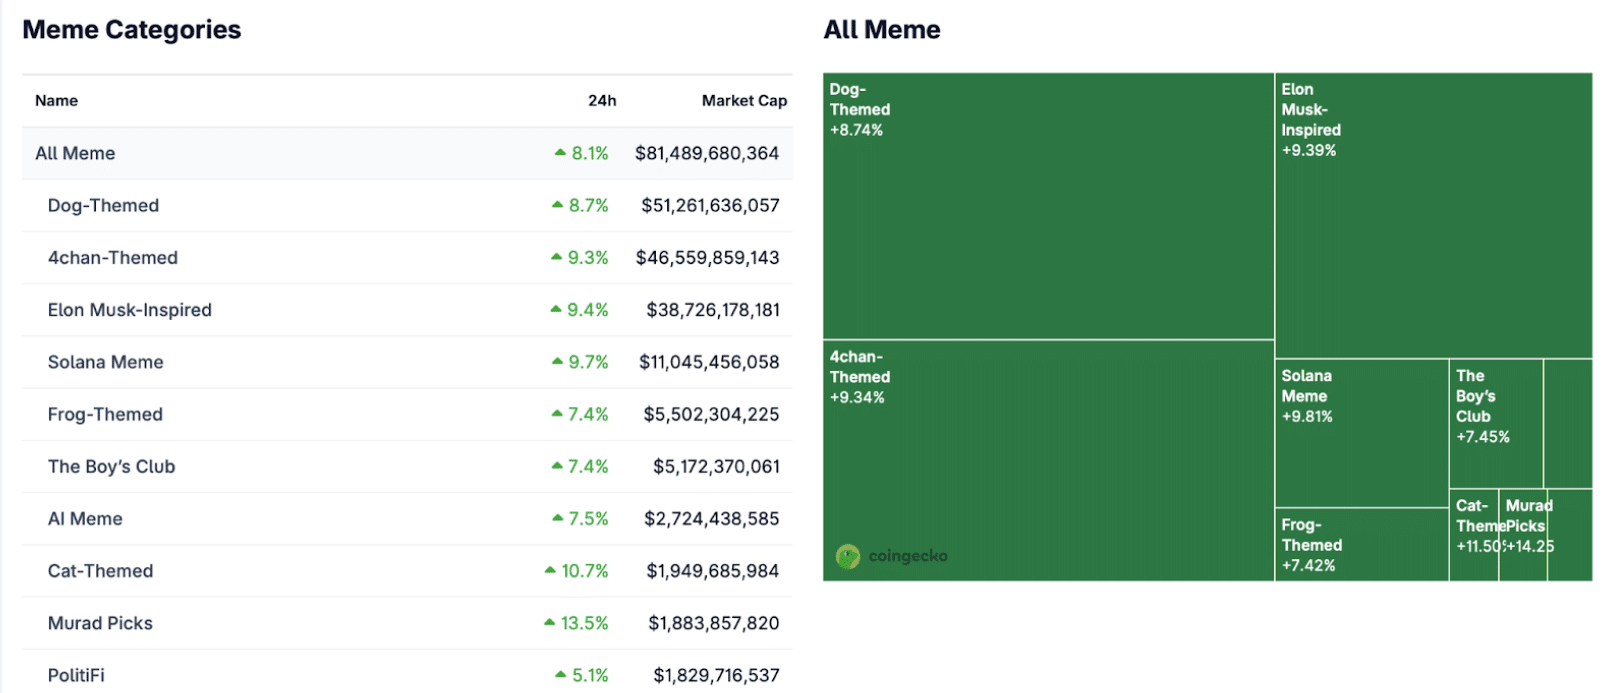The width and height of the screenshot is (1607, 693).
Task: Select the All Meme table row
Action: pos(75,153)
